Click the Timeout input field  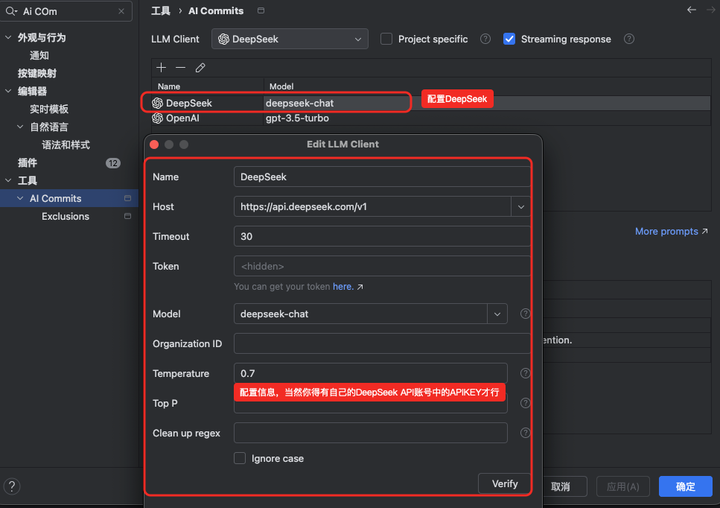click(382, 237)
